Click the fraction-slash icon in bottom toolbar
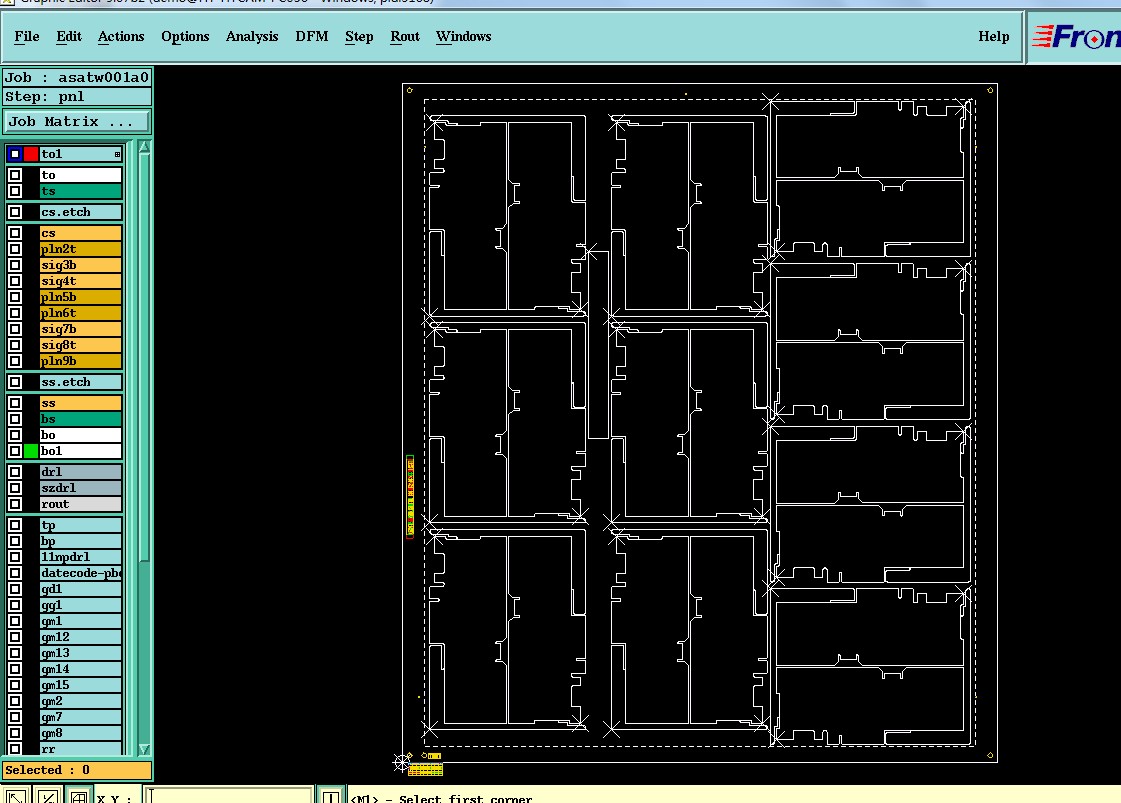Screen dimensions: 1121x803 (x=47, y=796)
